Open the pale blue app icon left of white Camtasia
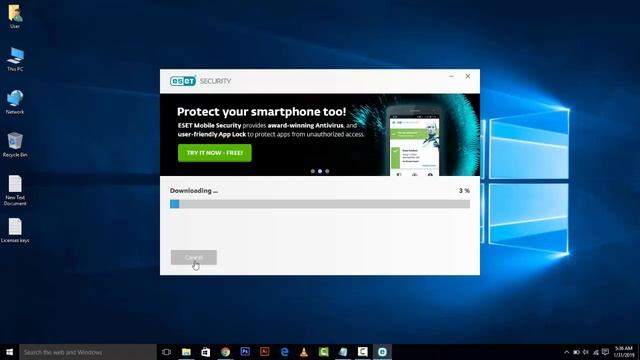 pos(343,352)
